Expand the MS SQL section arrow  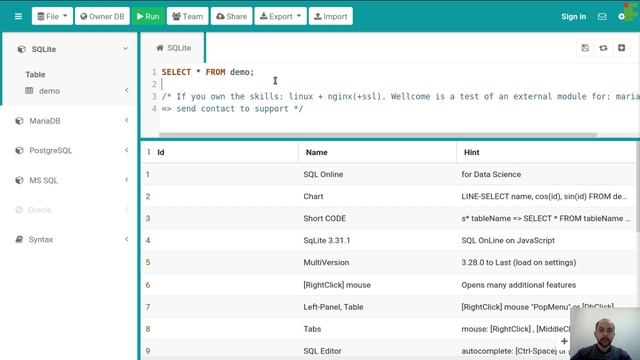click(x=127, y=180)
